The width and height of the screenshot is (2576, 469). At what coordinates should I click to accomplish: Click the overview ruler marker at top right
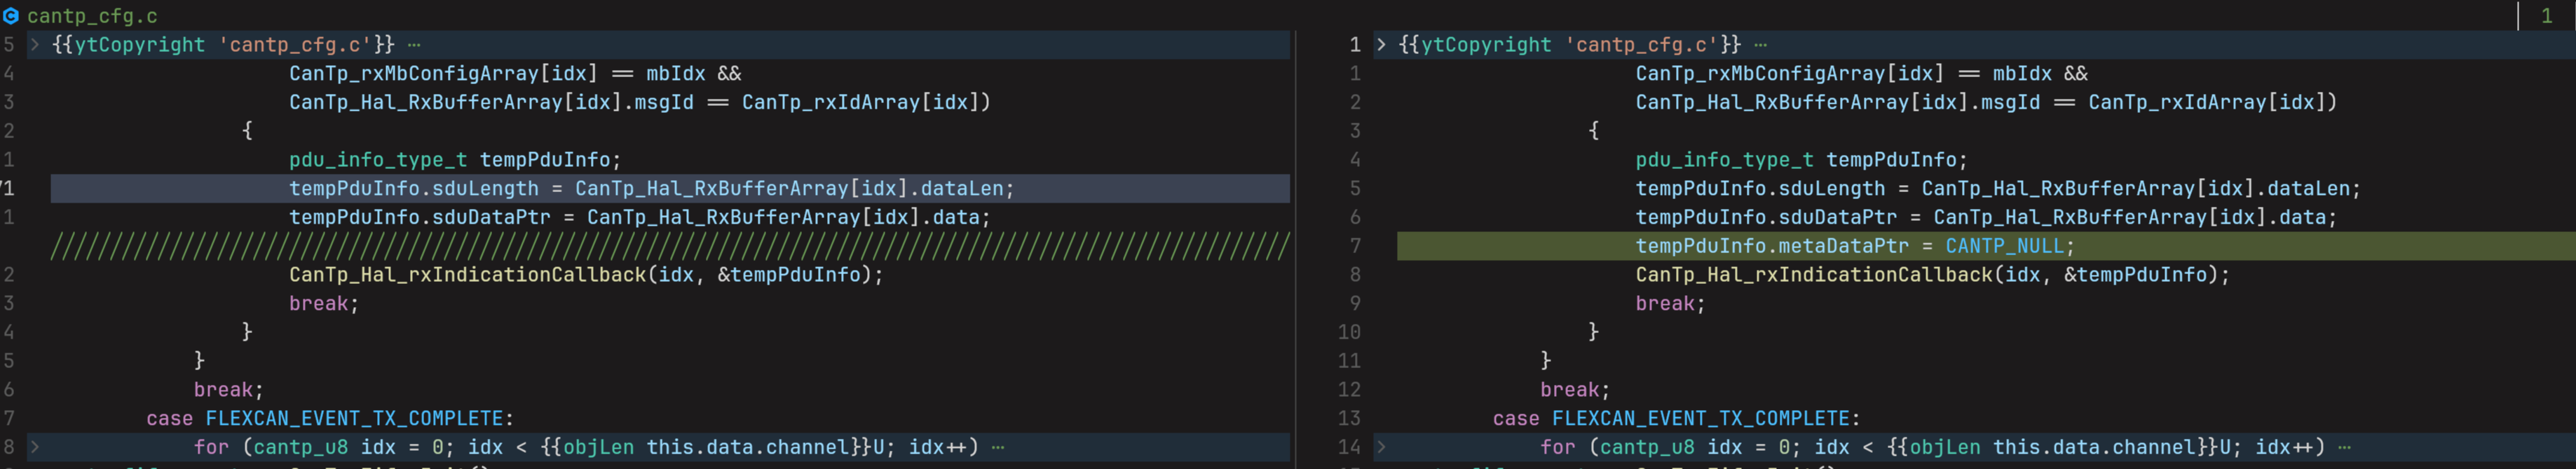[x=2546, y=16]
